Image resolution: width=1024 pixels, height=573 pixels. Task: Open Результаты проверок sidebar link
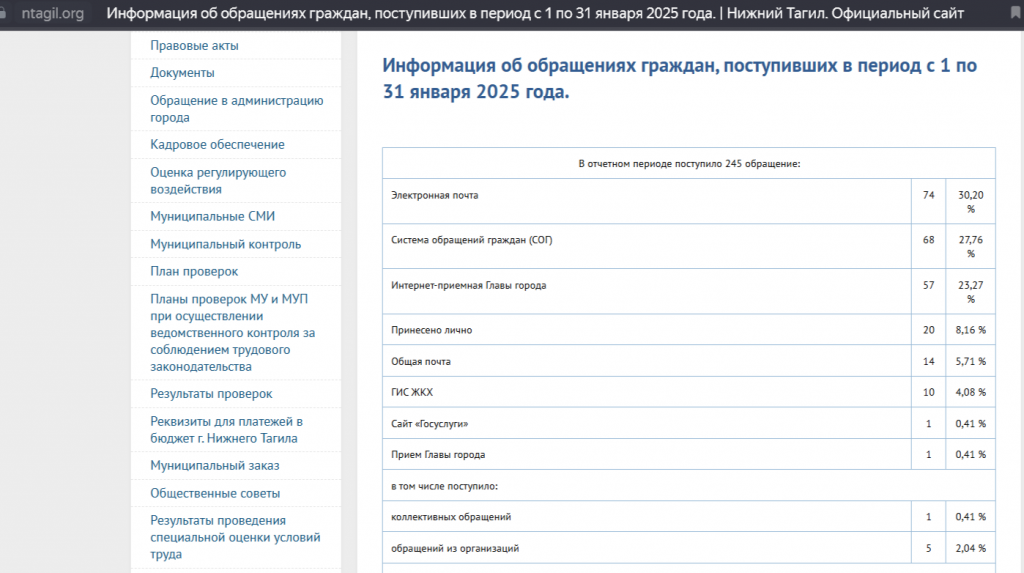(211, 394)
